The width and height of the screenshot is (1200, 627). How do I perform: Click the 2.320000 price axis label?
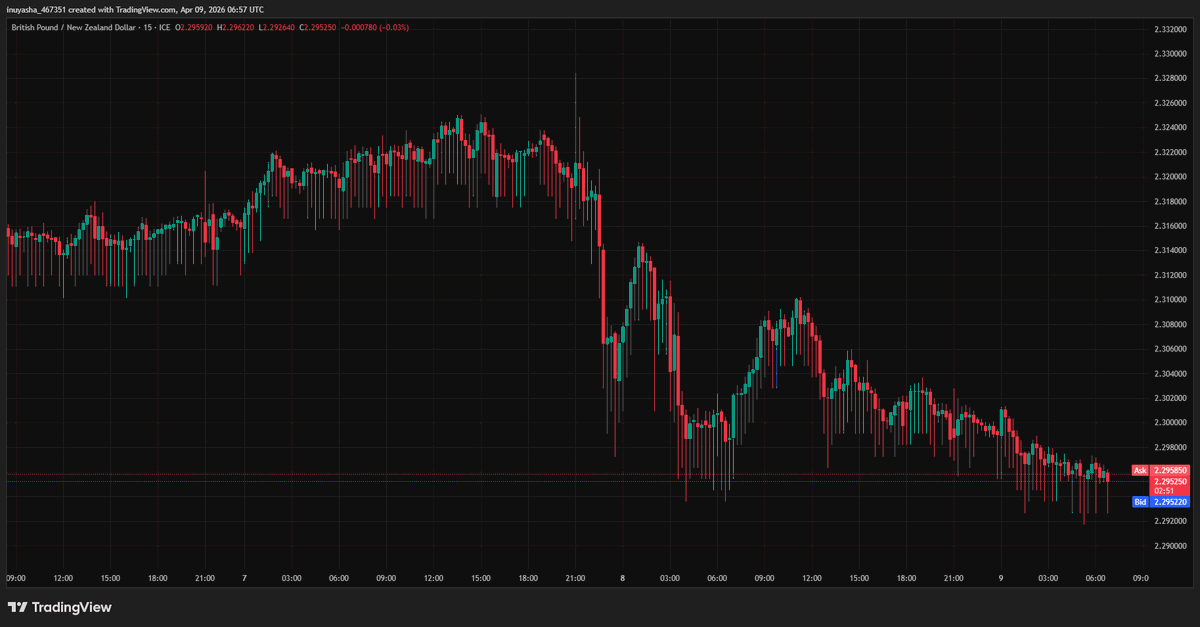coord(1169,177)
